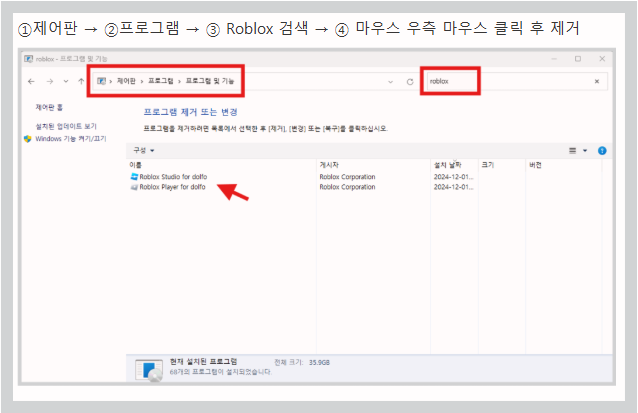Select Roblox Studio for dolfo entry
Screen dimensions: 638x413
click(173, 177)
